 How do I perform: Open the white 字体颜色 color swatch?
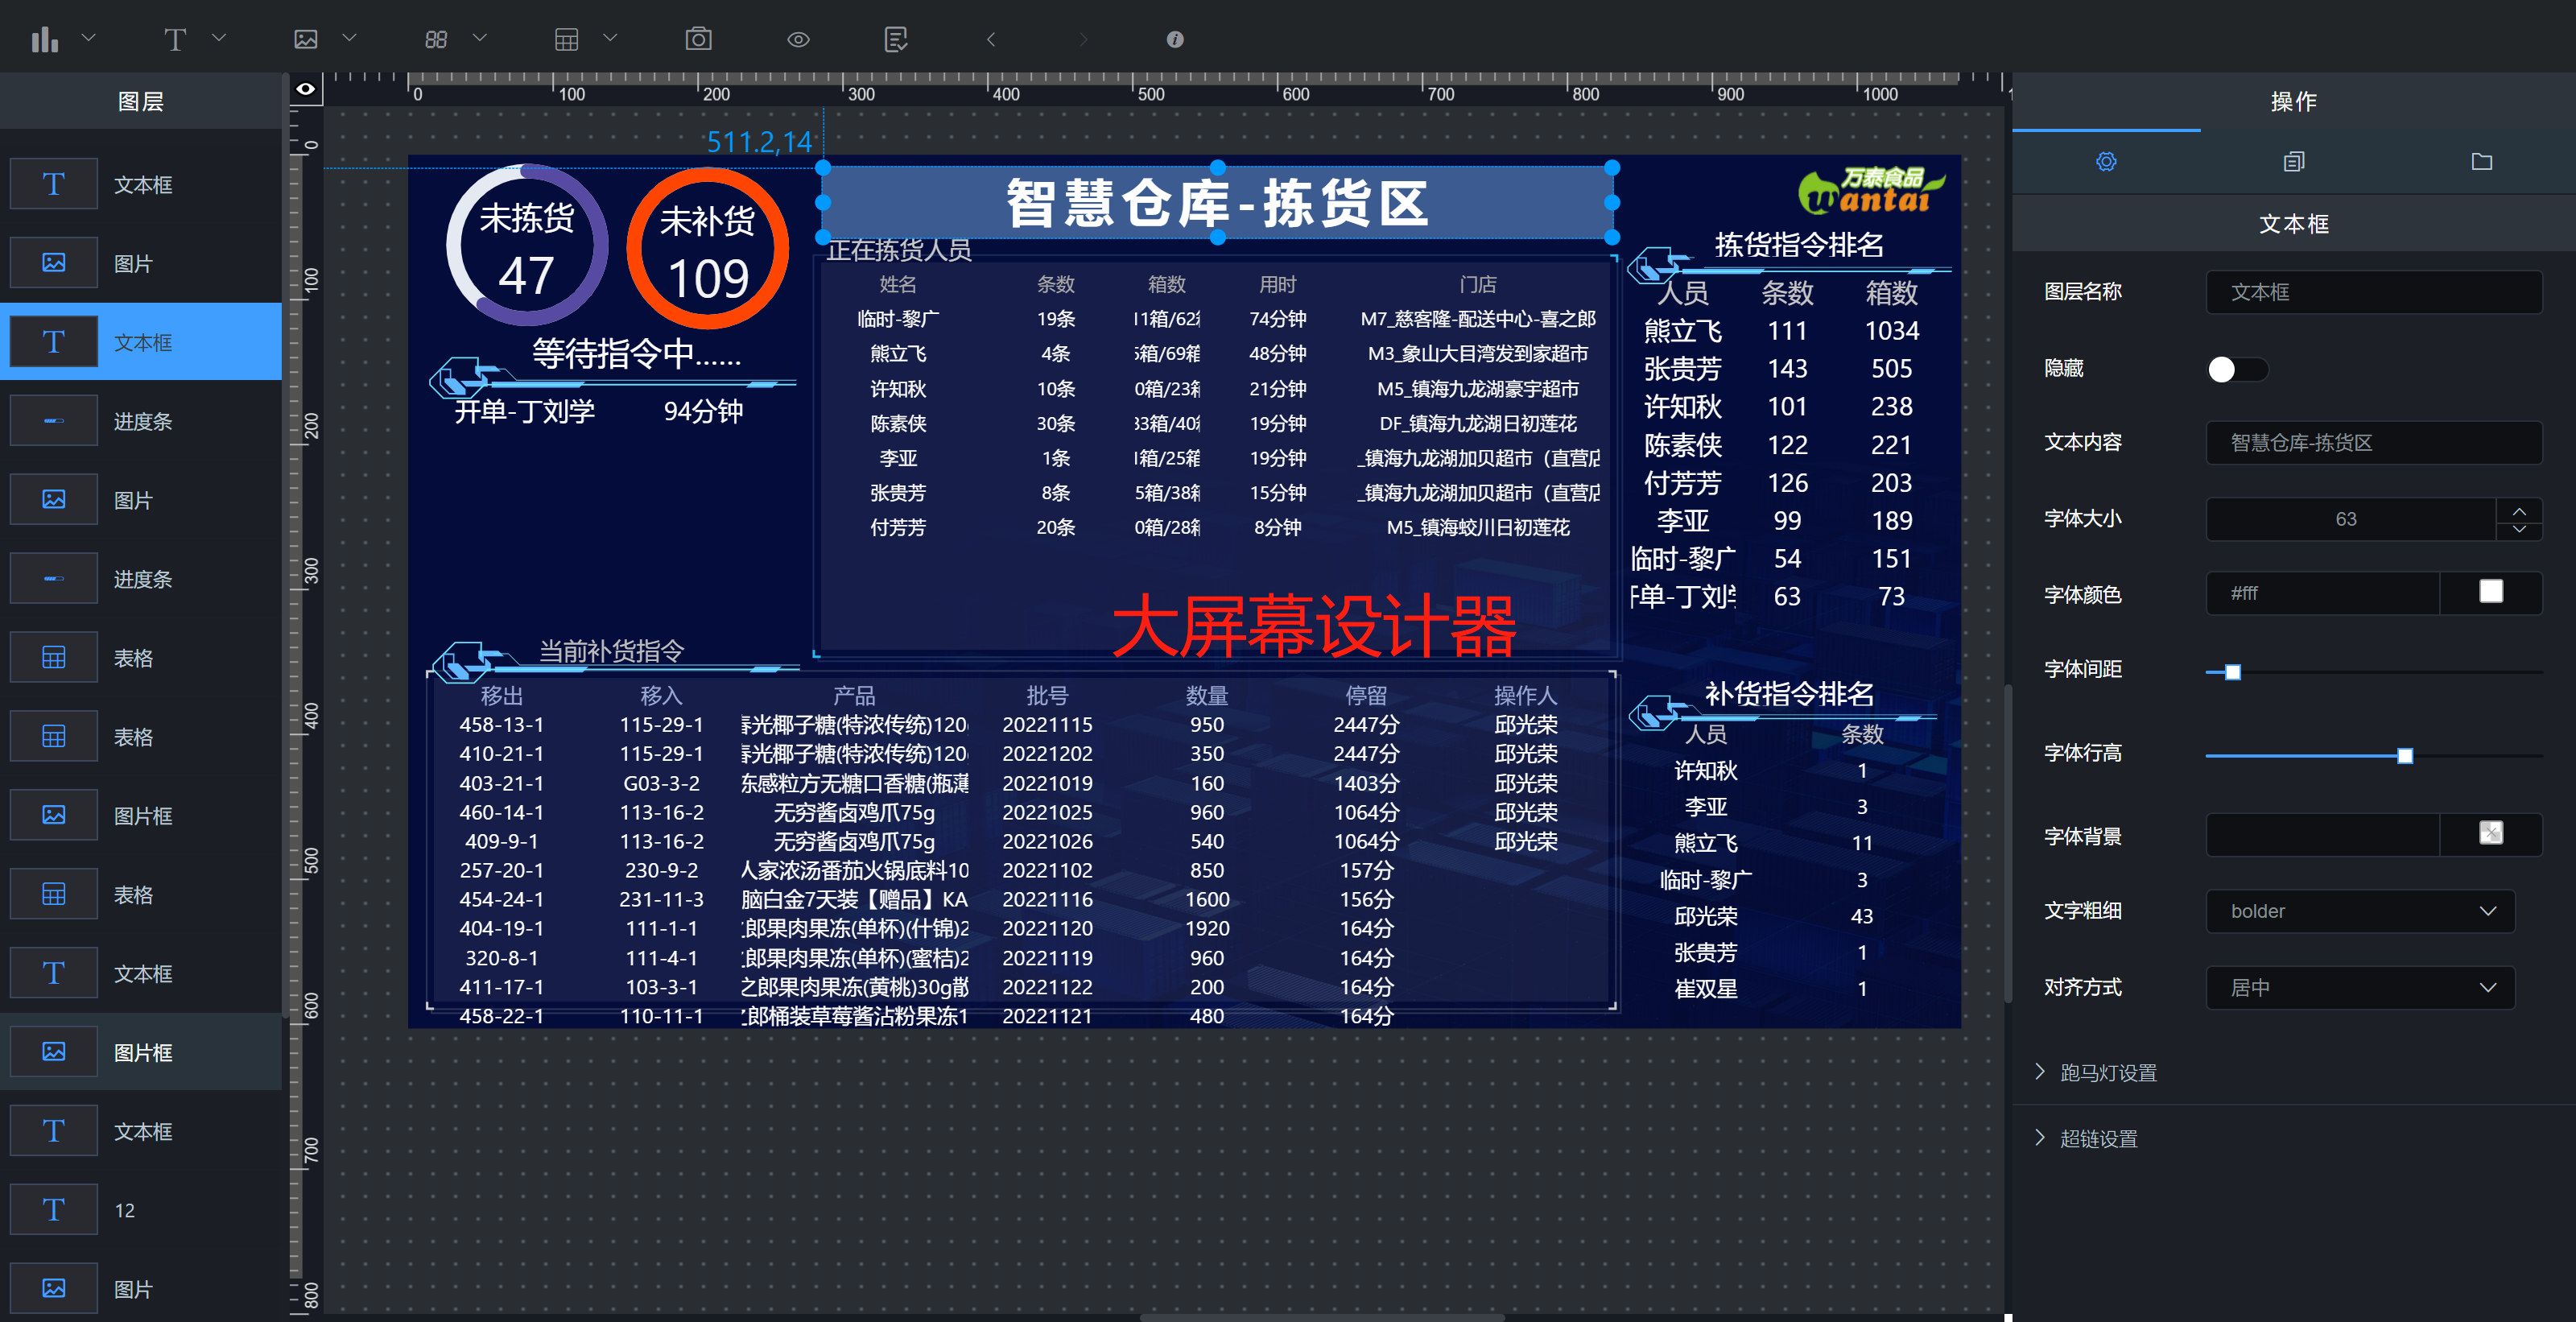2491,592
